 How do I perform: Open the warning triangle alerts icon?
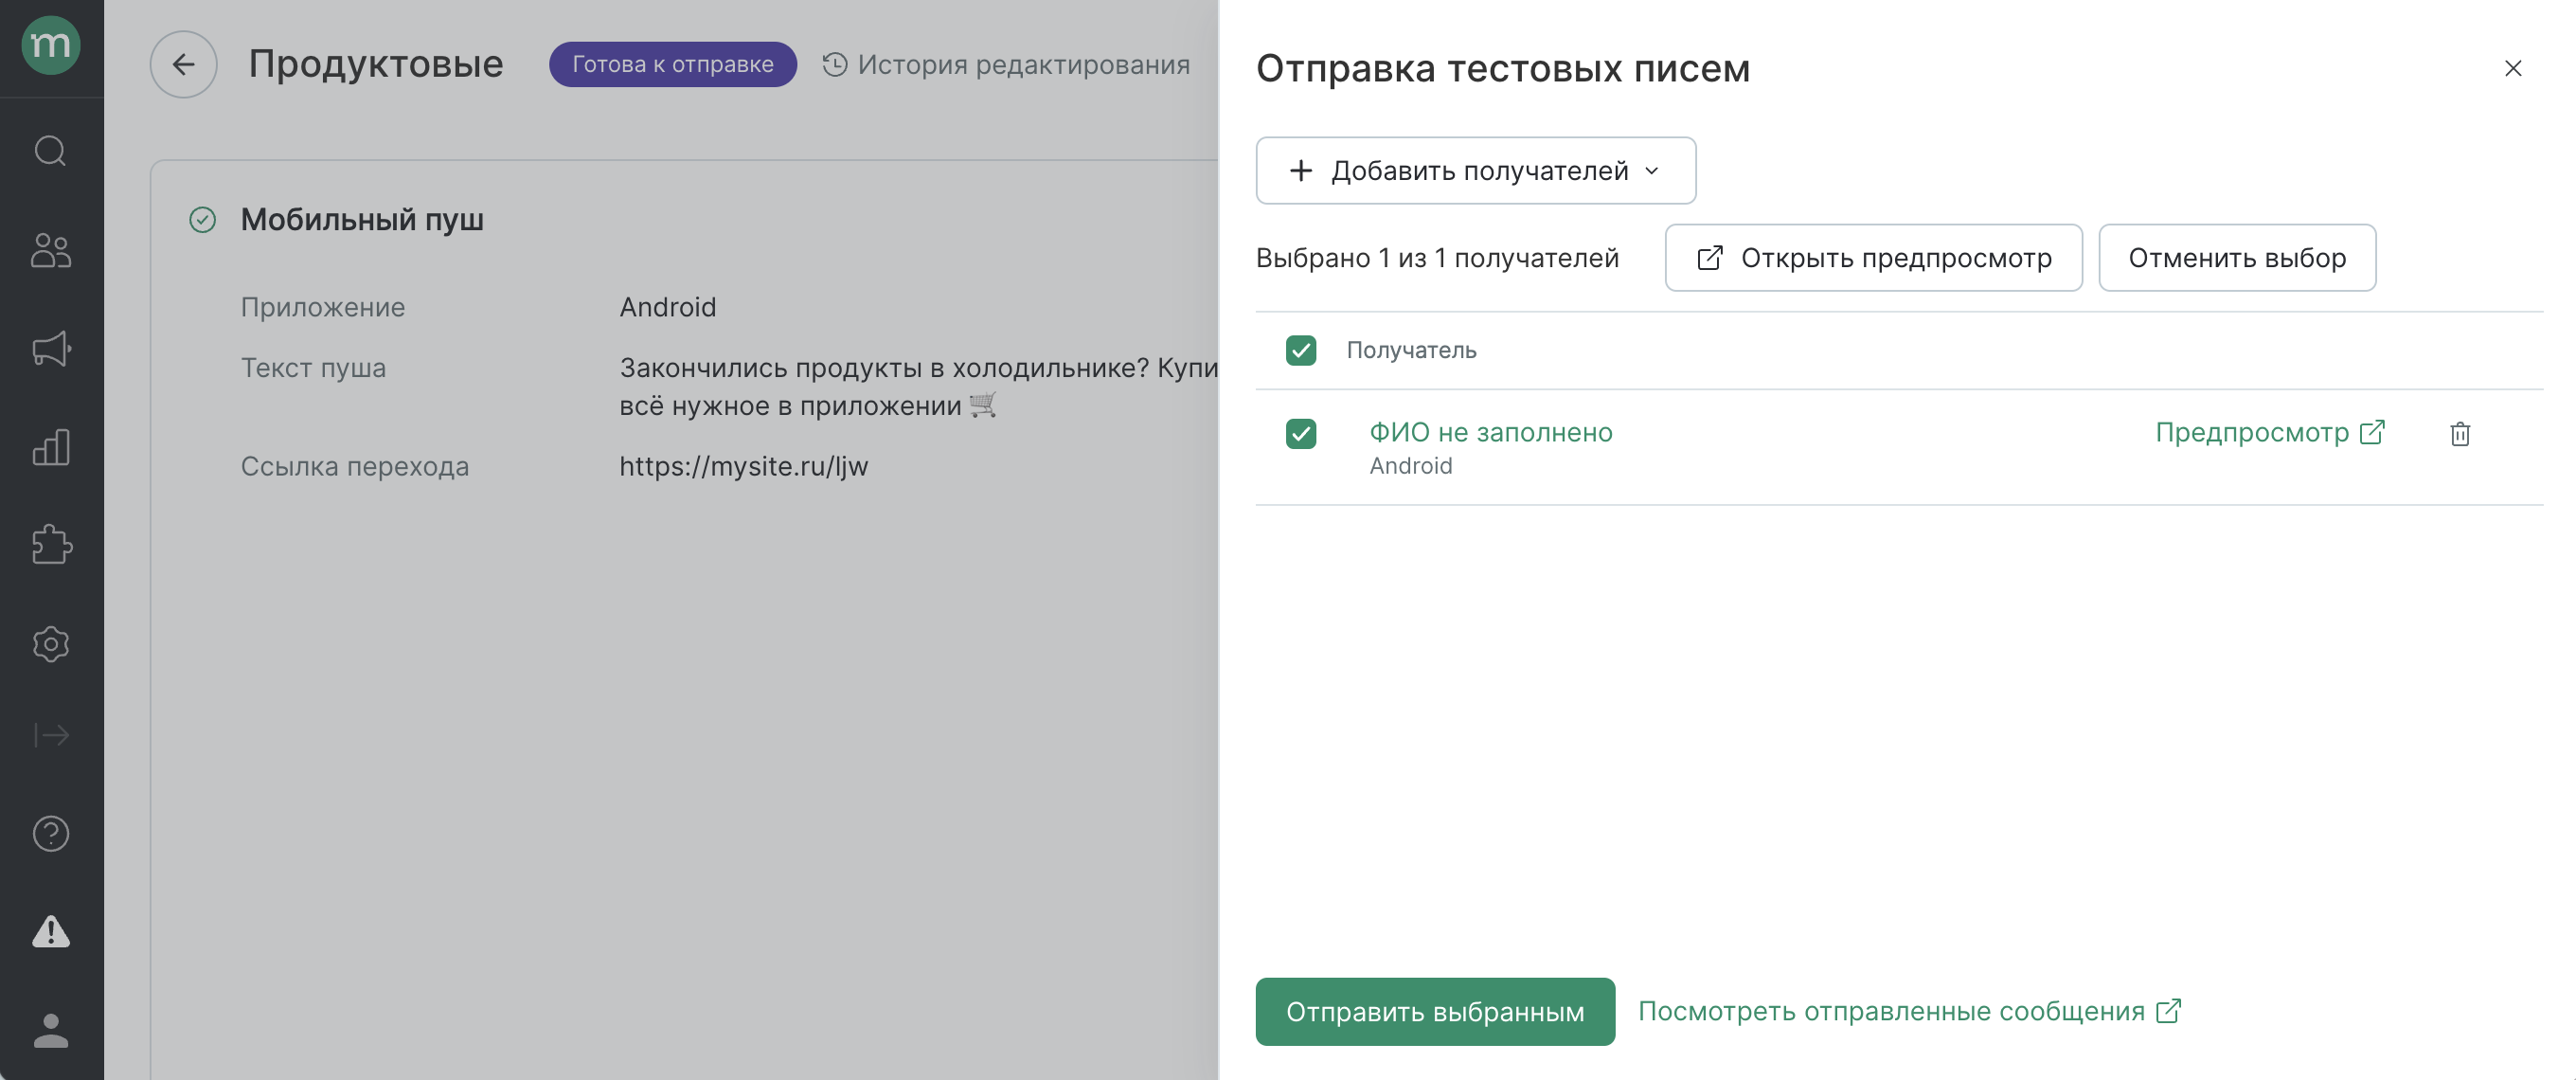[x=51, y=932]
